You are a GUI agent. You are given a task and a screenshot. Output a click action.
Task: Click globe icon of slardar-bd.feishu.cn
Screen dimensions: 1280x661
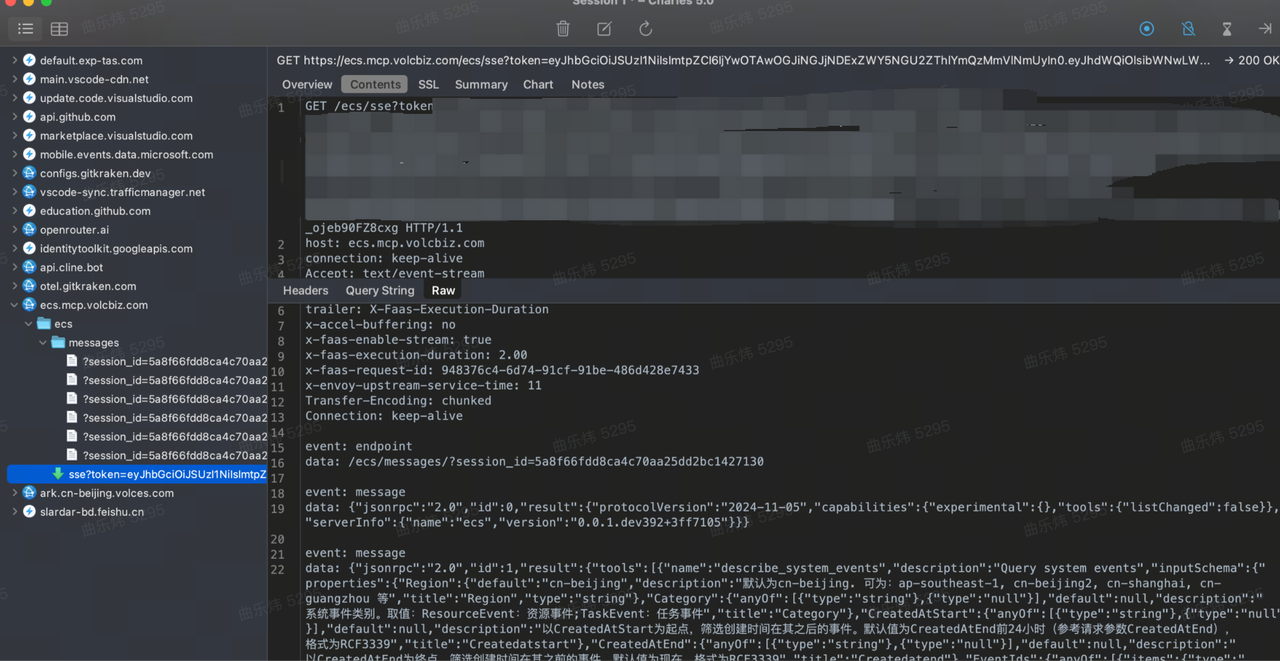(x=30, y=512)
